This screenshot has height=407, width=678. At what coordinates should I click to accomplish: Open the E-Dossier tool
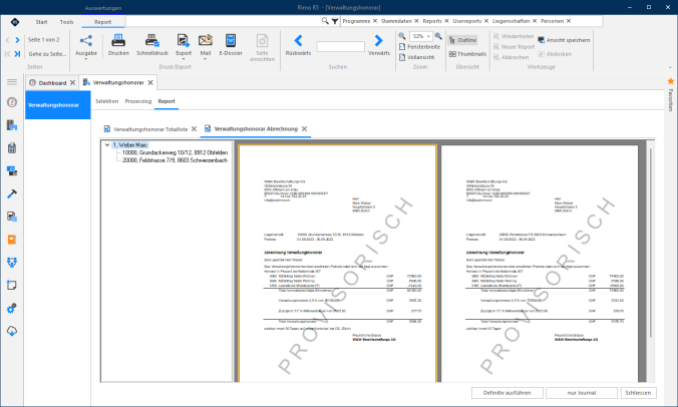(230, 45)
